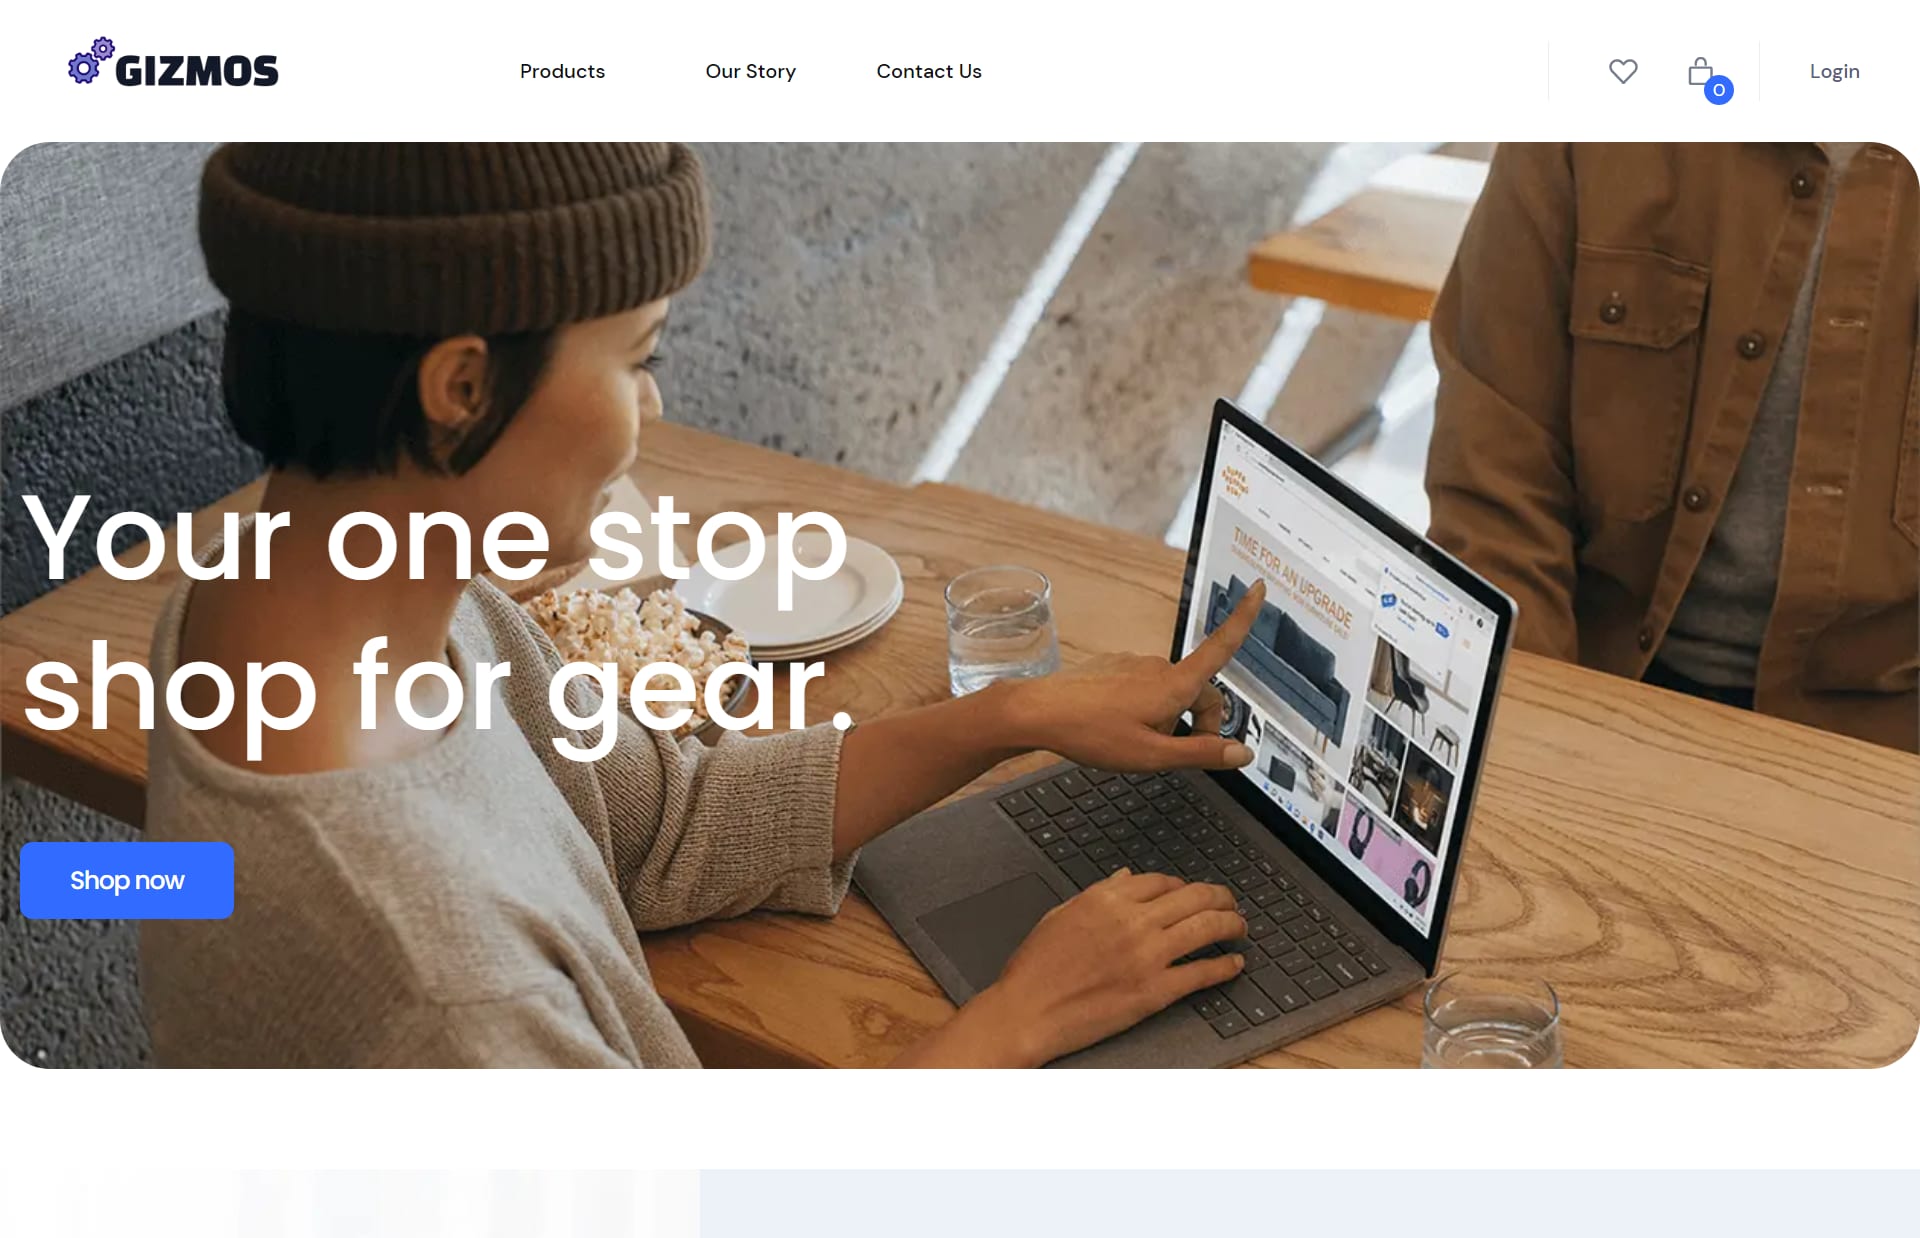This screenshot has width=1920, height=1238.
Task: Open the Login link
Action: (x=1834, y=71)
